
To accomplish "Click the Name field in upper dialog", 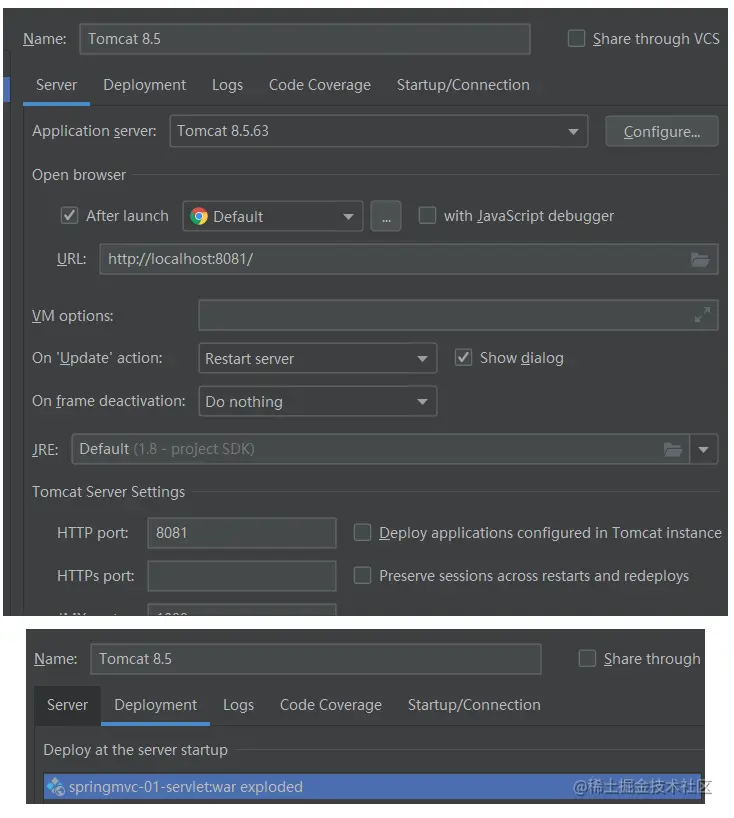I will 305,39.
